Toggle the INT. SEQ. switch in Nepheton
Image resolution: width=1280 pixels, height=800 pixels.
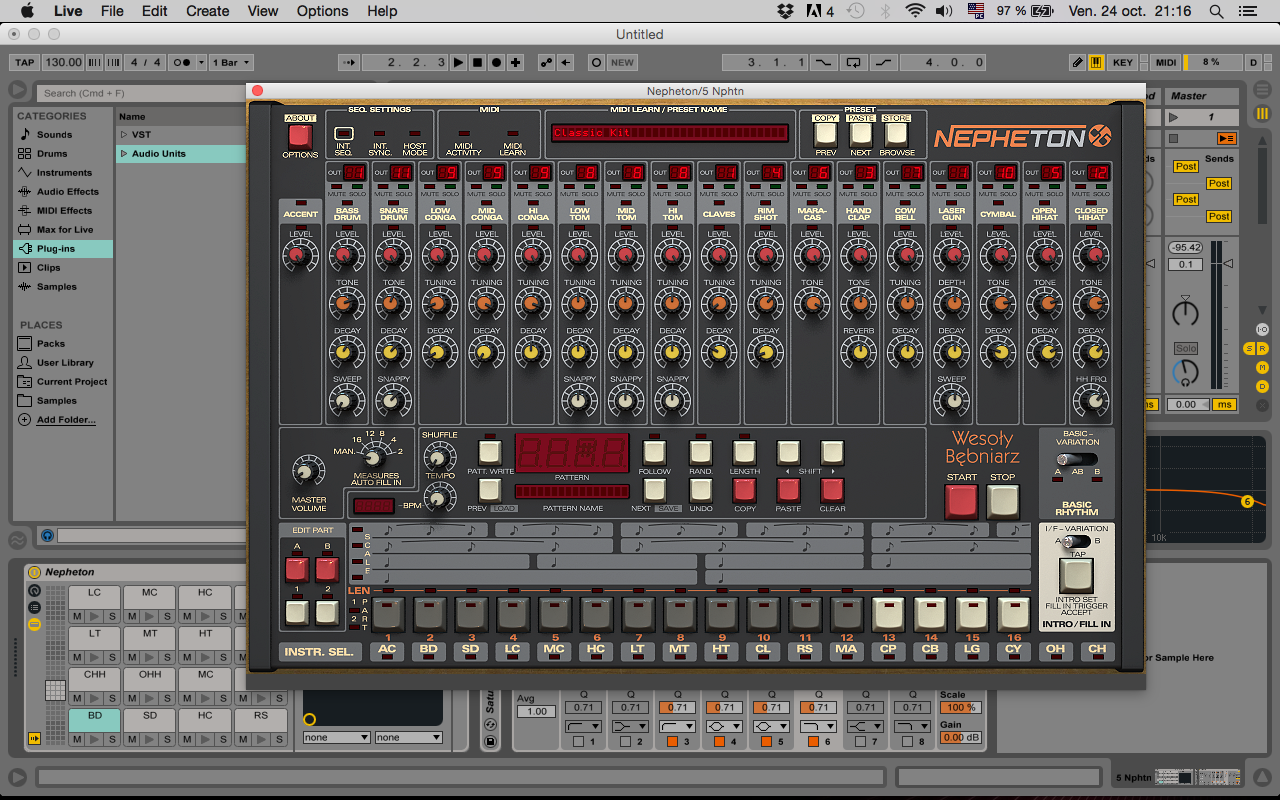[343, 133]
